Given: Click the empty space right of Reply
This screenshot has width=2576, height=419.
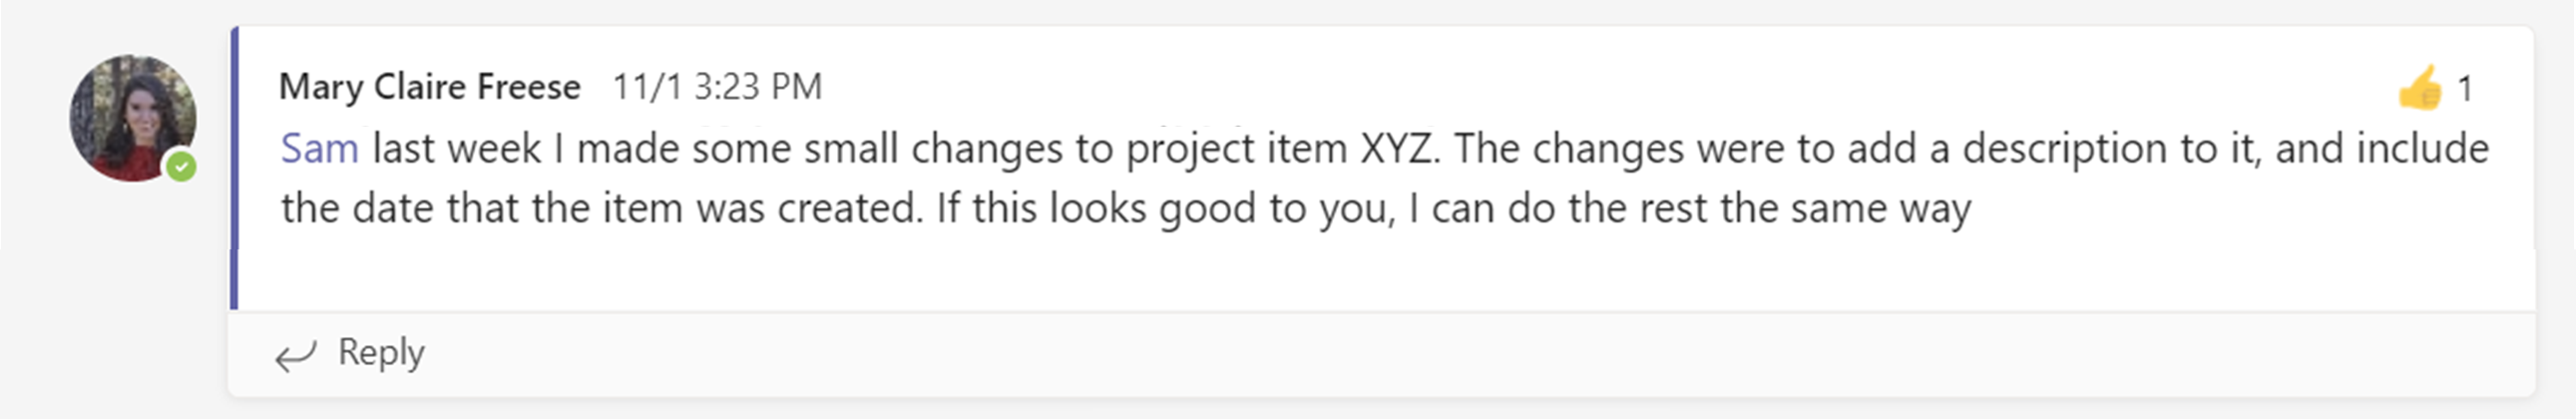Looking at the screenshot, I should (x=1480, y=353).
